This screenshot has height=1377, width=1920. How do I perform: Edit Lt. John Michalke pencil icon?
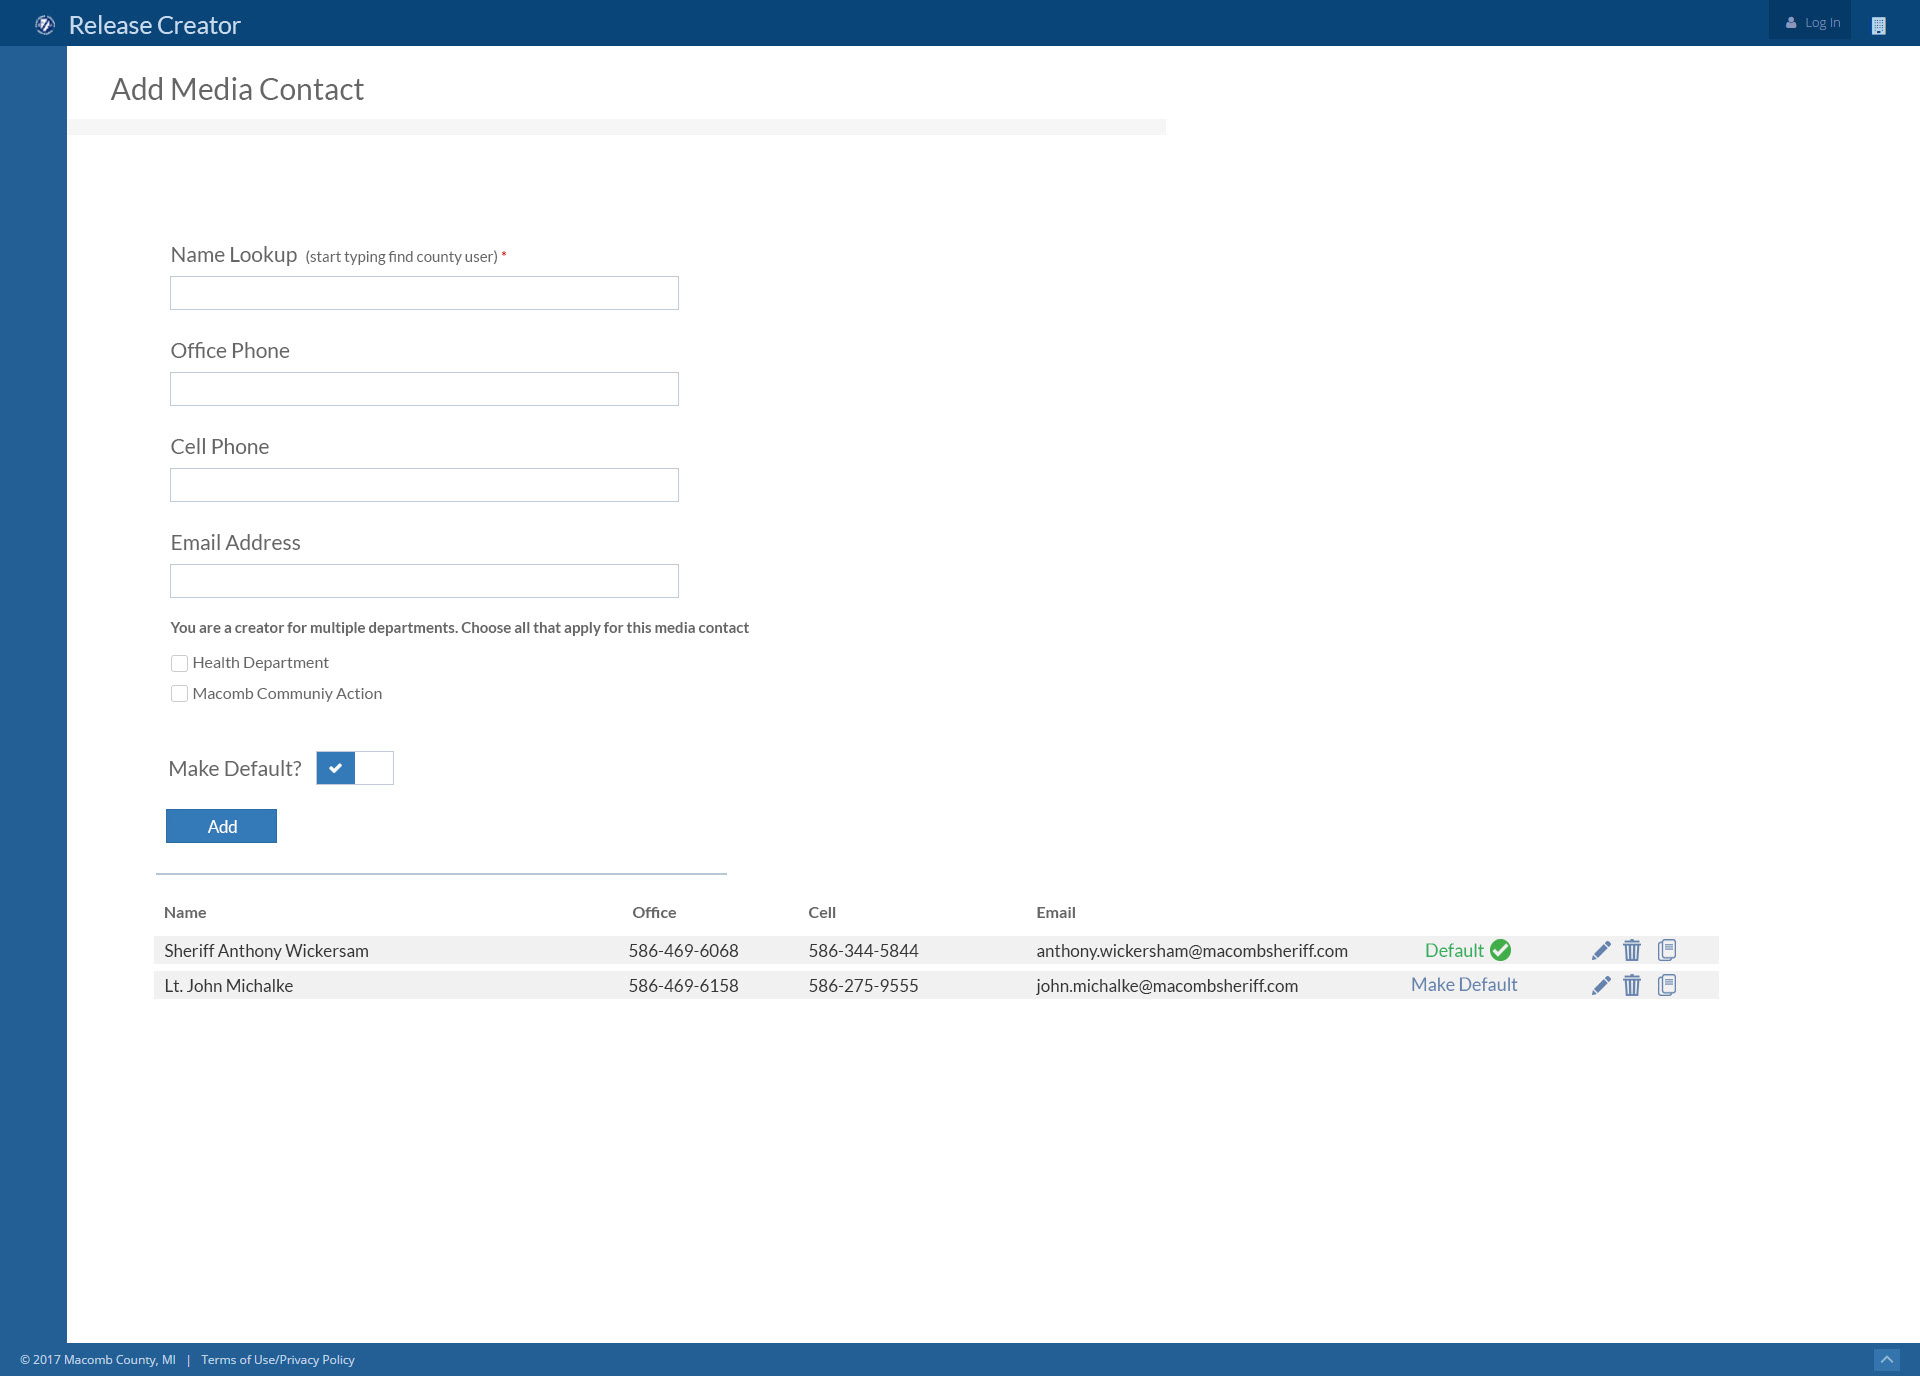[x=1601, y=985]
